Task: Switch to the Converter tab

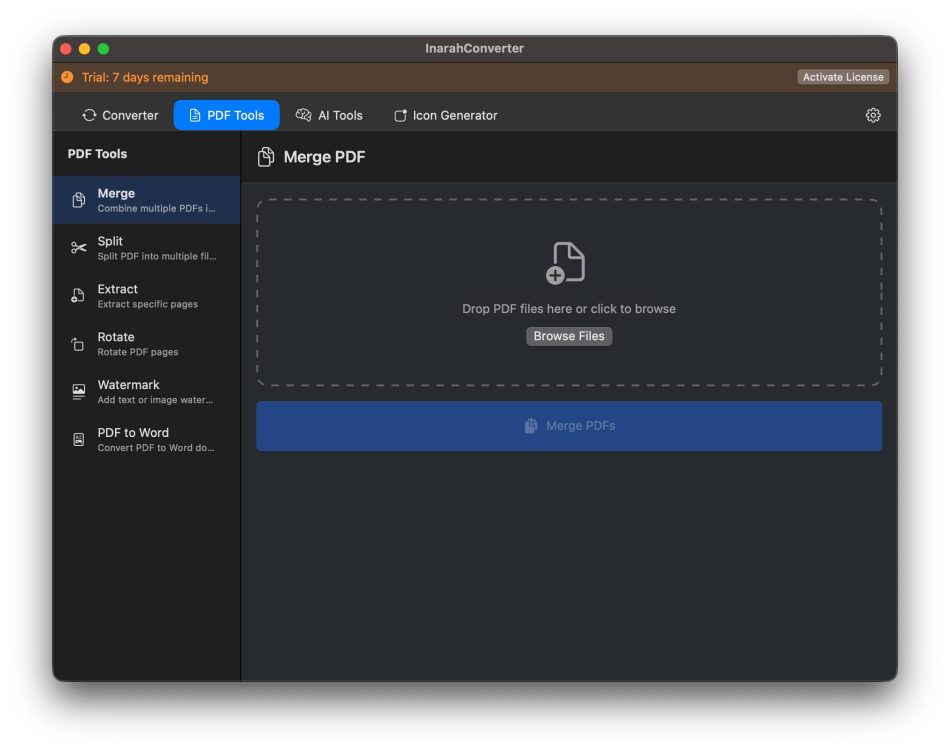Action: pos(120,116)
